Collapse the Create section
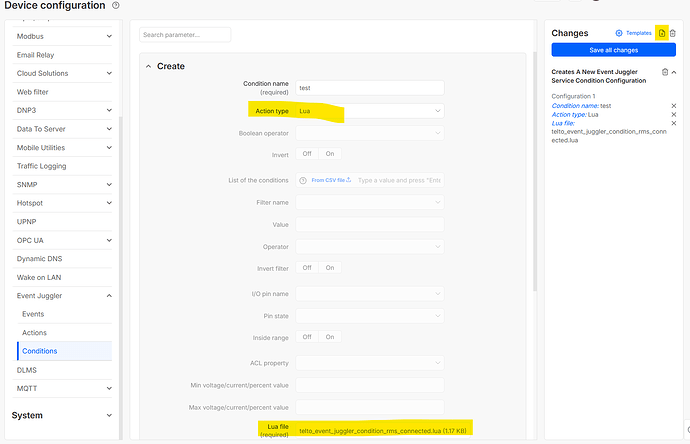 149,66
